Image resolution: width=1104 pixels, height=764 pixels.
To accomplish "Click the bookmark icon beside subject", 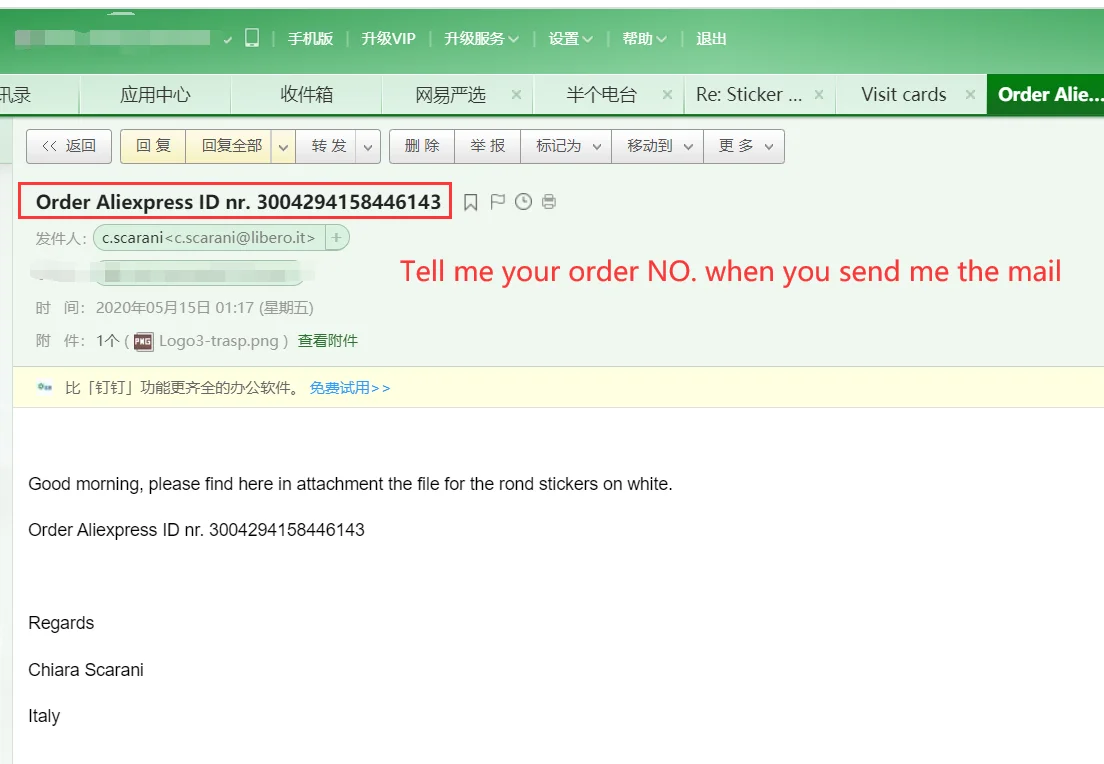I will click(x=470, y=203).
